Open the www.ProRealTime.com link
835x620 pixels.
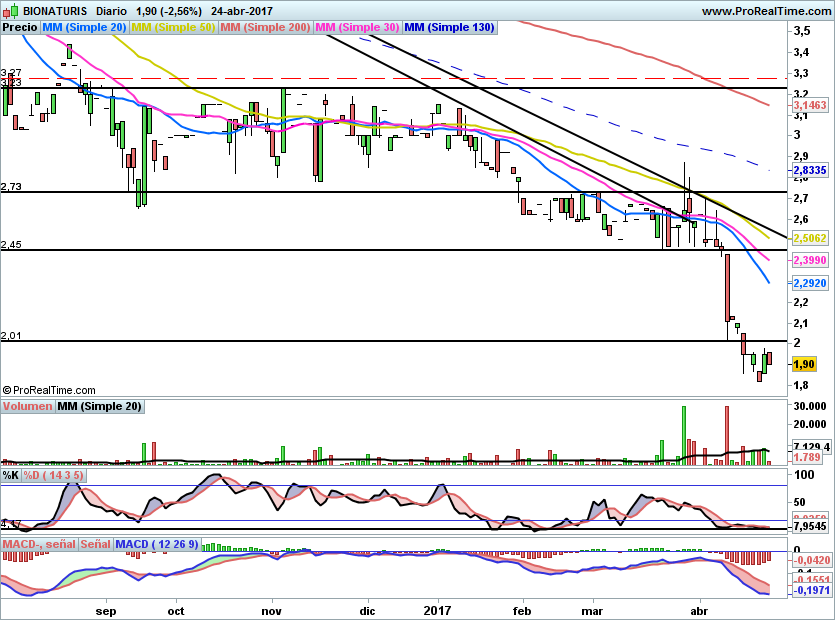[x=766, y=11]
